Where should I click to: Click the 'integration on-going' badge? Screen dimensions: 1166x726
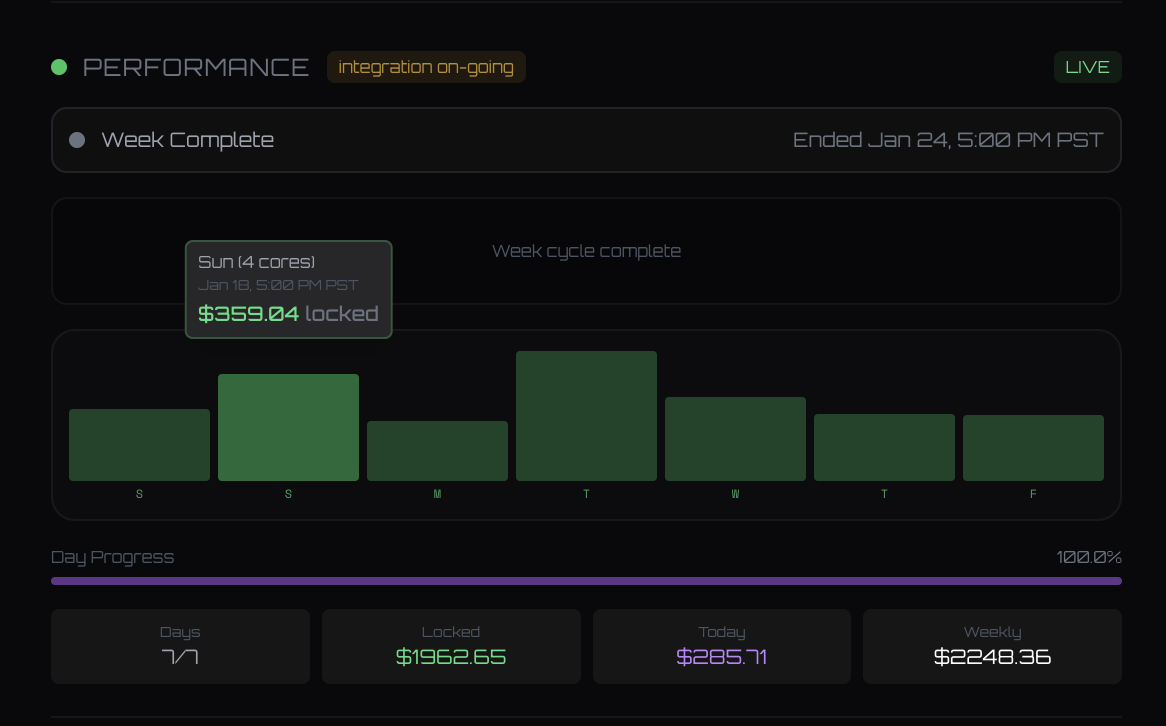(x=426, y=67)
